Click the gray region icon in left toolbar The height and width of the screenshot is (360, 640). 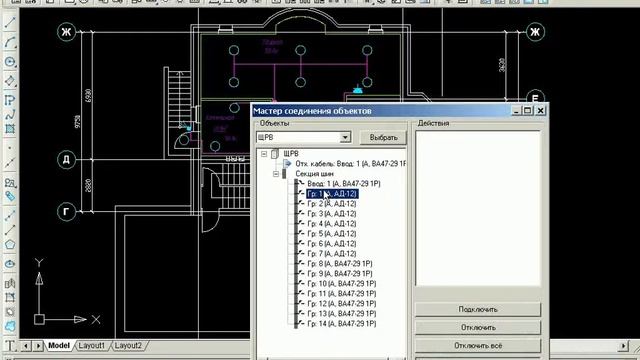coord(10,312)
